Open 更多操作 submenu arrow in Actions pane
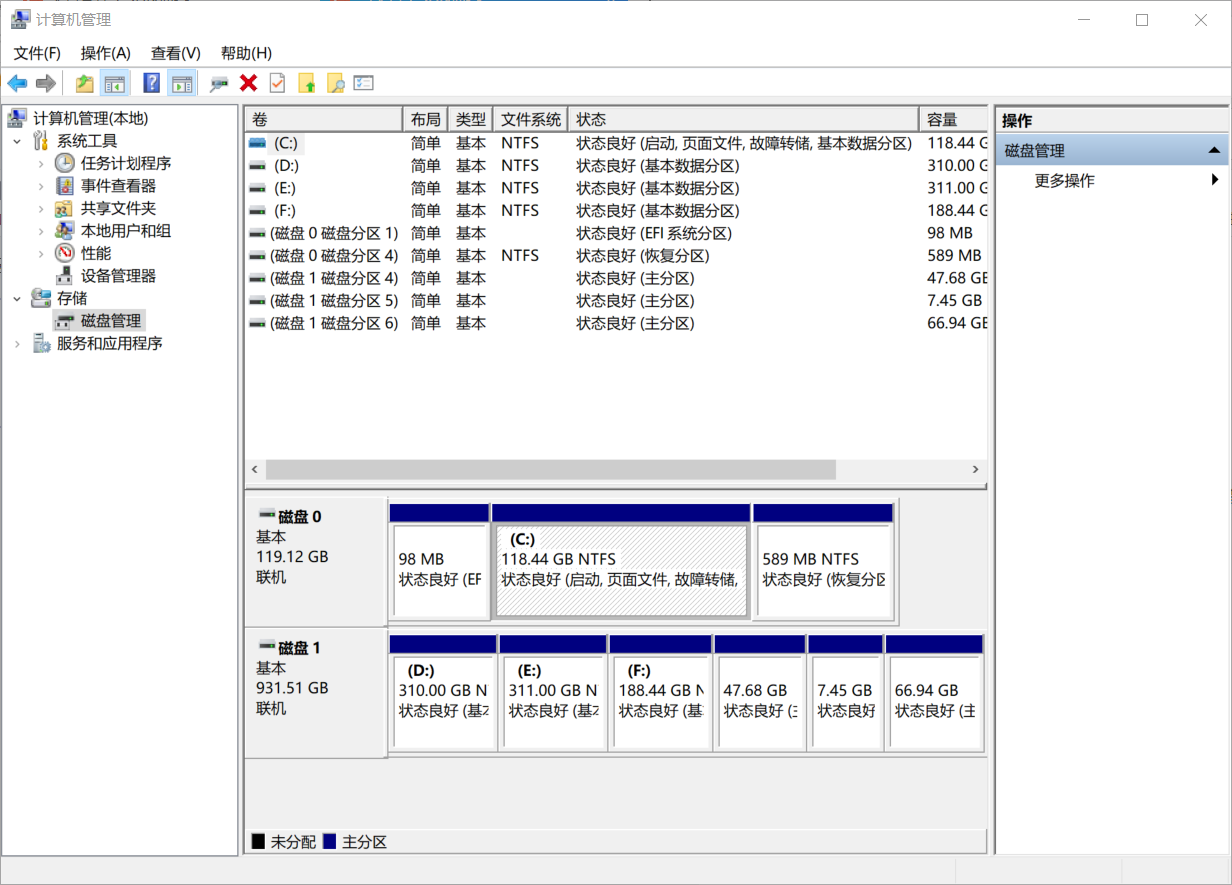1232x885 pixels. [x=1215, y=180]
